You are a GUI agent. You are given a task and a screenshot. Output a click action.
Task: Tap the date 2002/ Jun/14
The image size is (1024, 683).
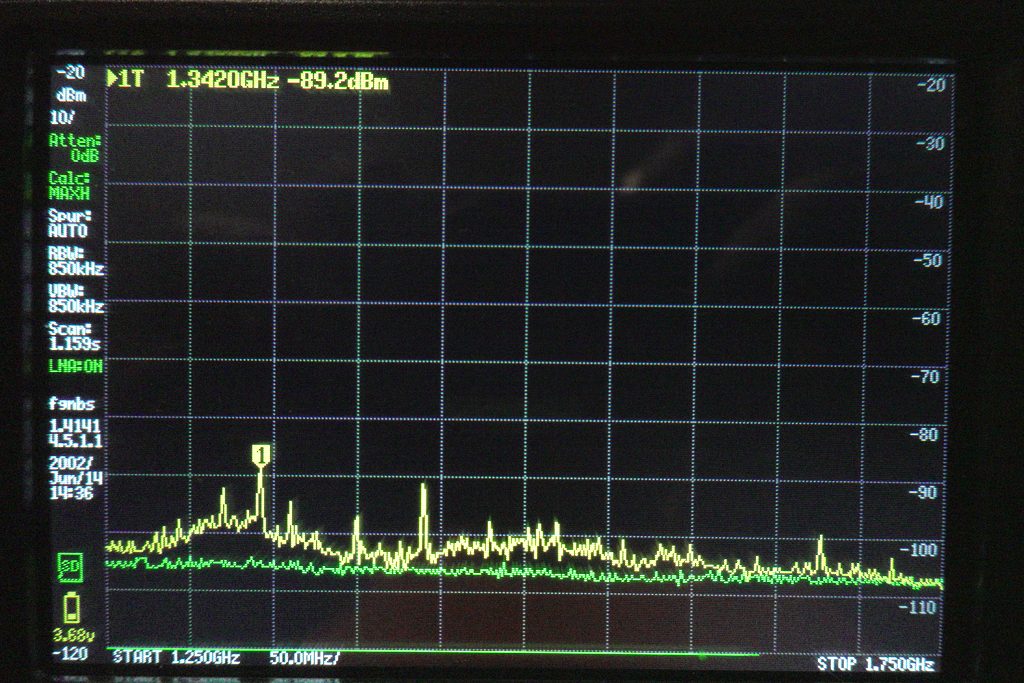point(75,470)
